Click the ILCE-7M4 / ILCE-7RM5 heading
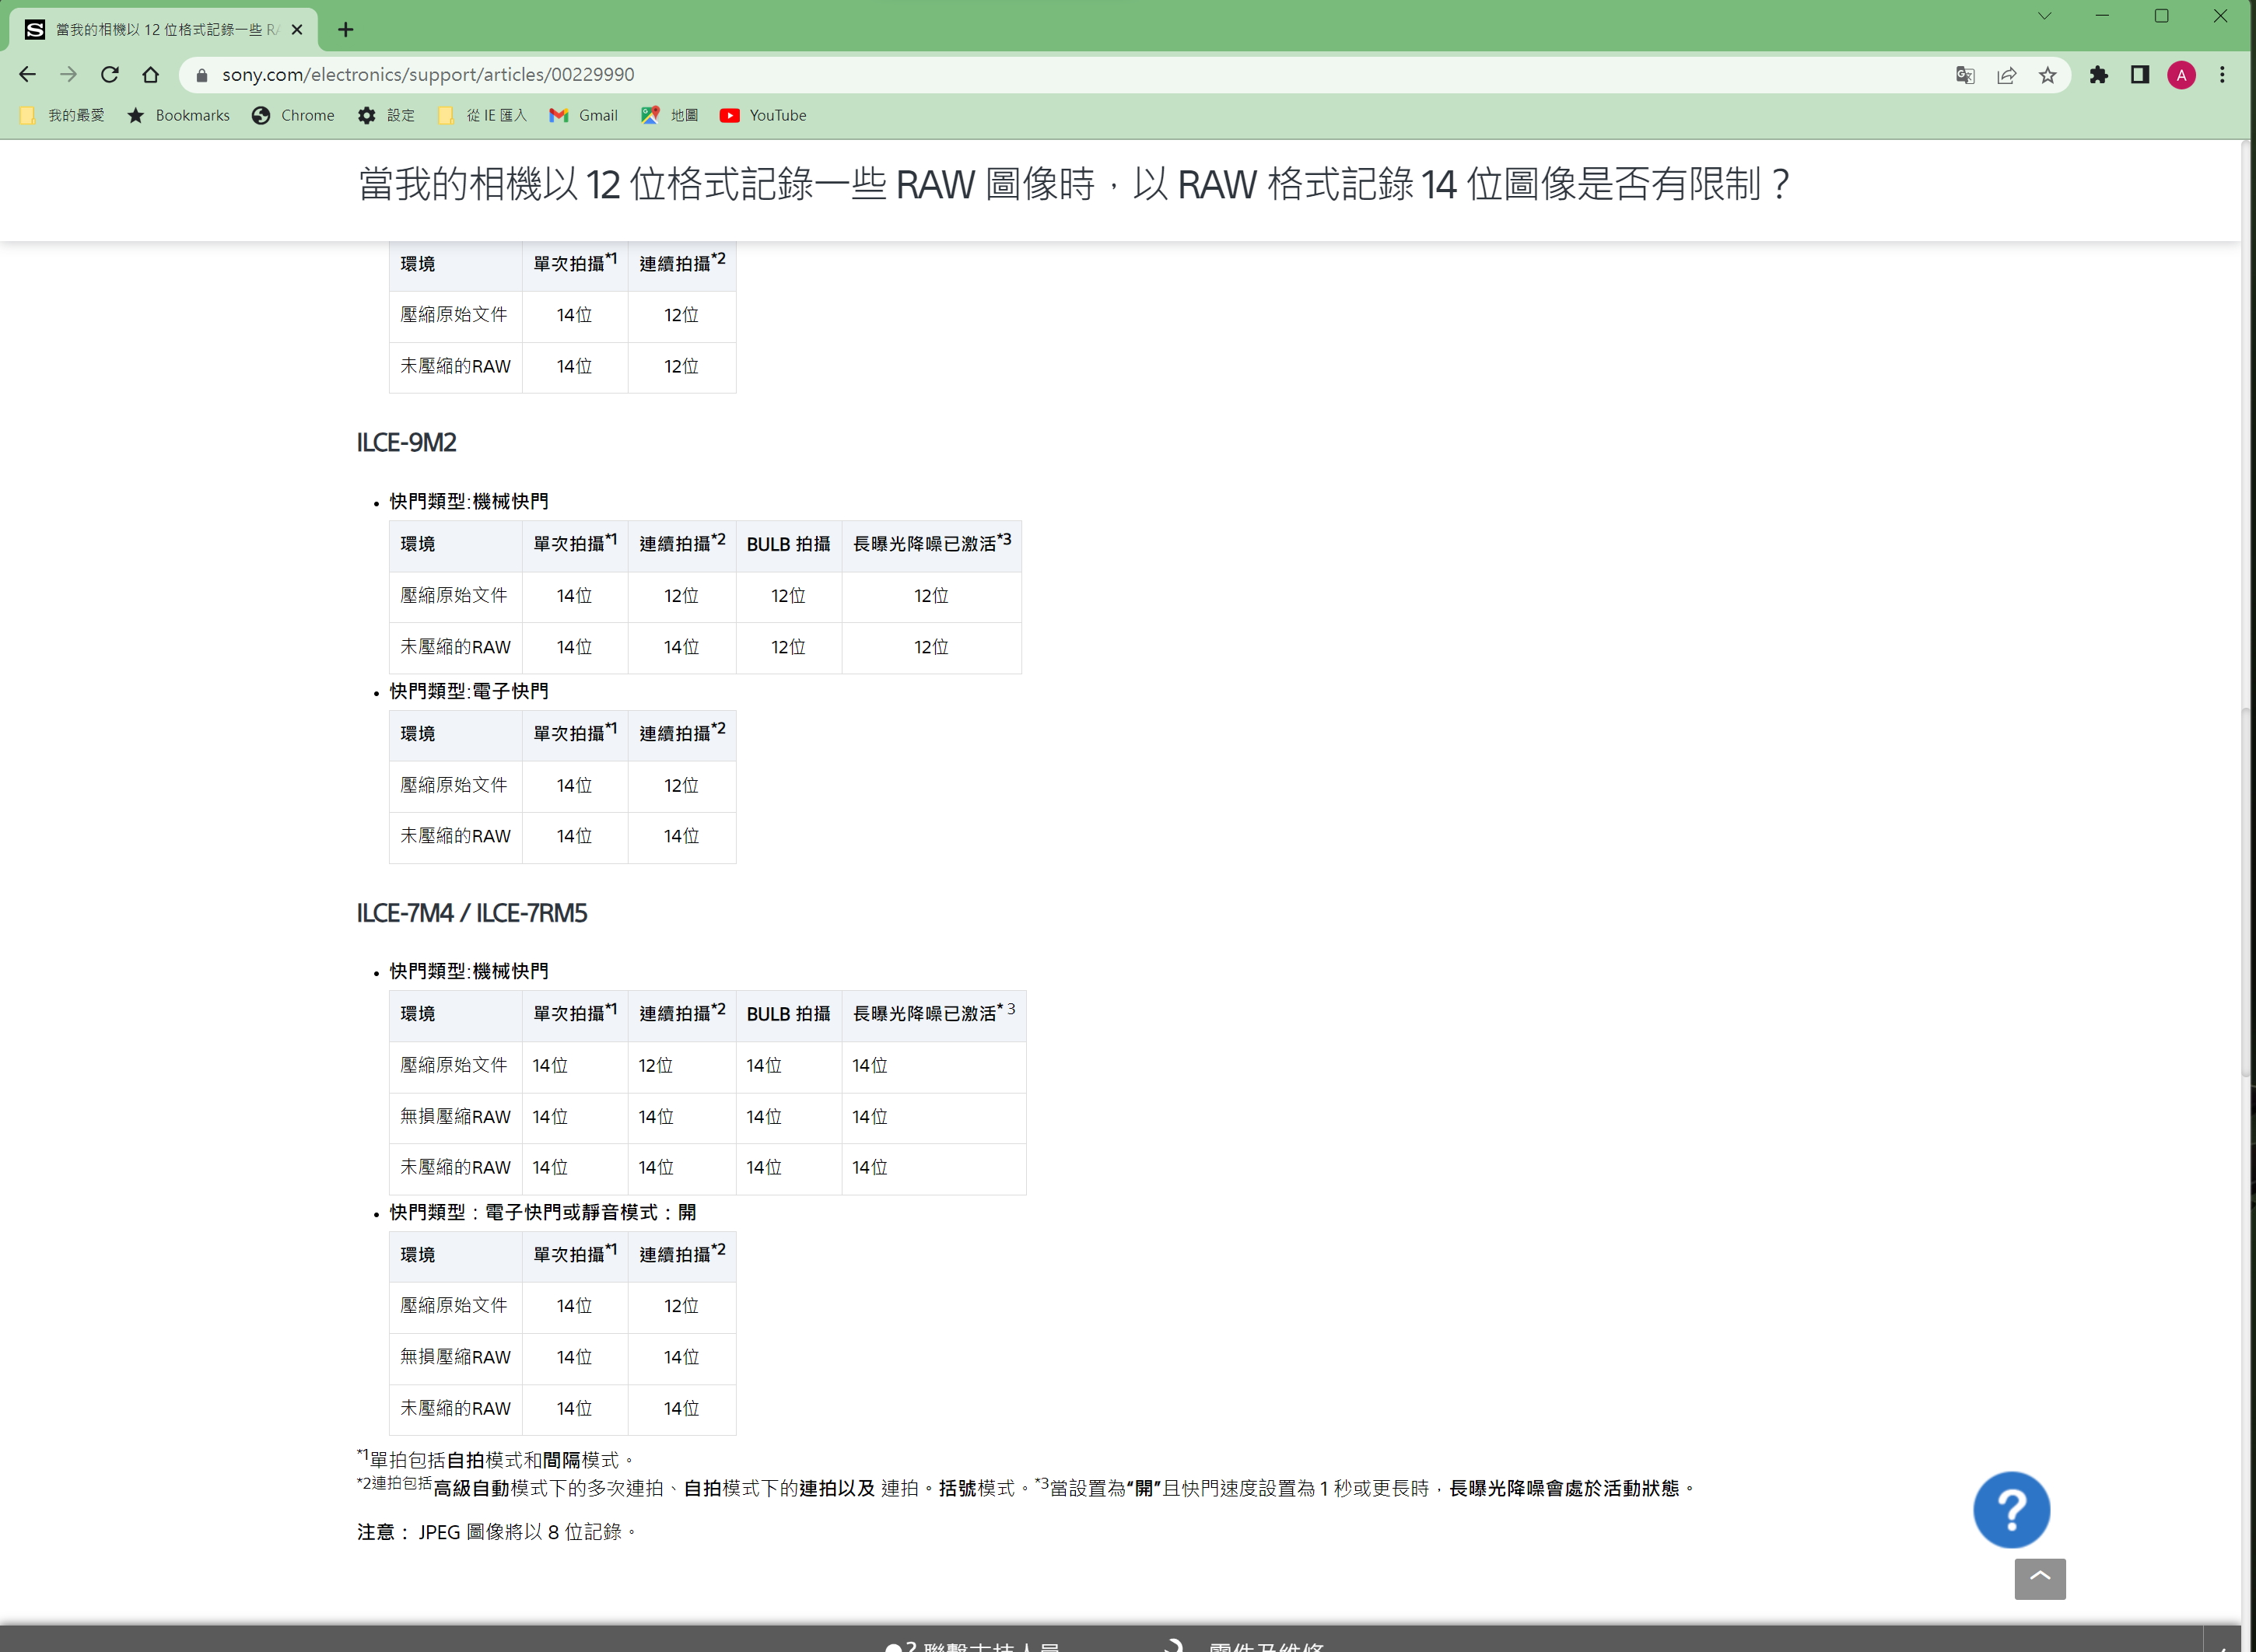Viewport: 2256px width, 1652px height. pyautogui.click(x=471, y=913)
